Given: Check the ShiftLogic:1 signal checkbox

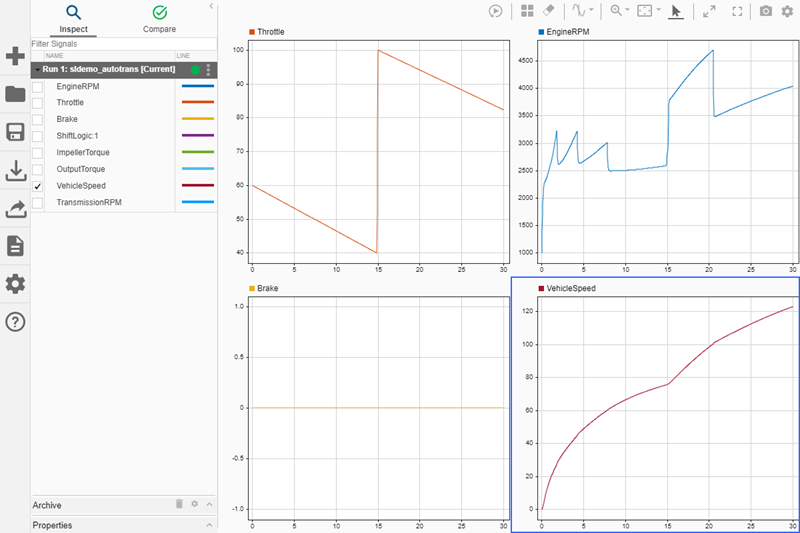Looking at the screenshot, I should click(38, 136).
